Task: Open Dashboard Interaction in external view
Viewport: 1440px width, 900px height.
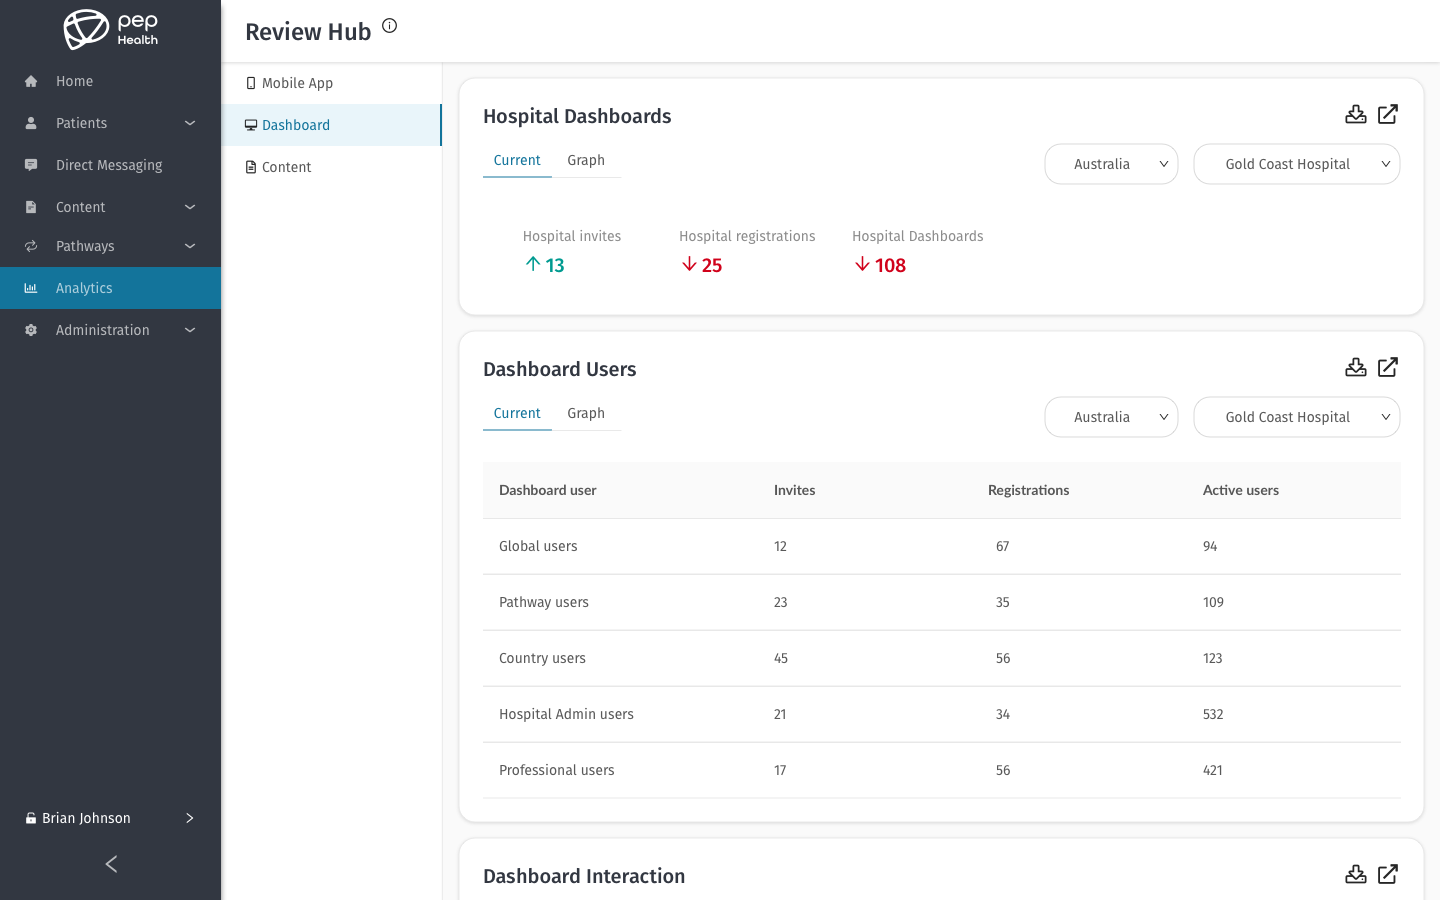Action: (1388, 874)
